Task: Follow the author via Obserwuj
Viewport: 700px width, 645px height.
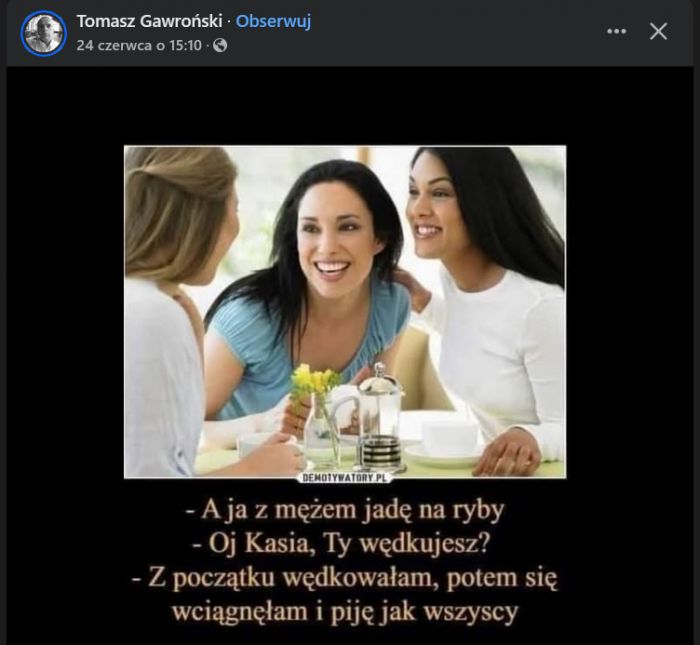Action: point(273,21)
